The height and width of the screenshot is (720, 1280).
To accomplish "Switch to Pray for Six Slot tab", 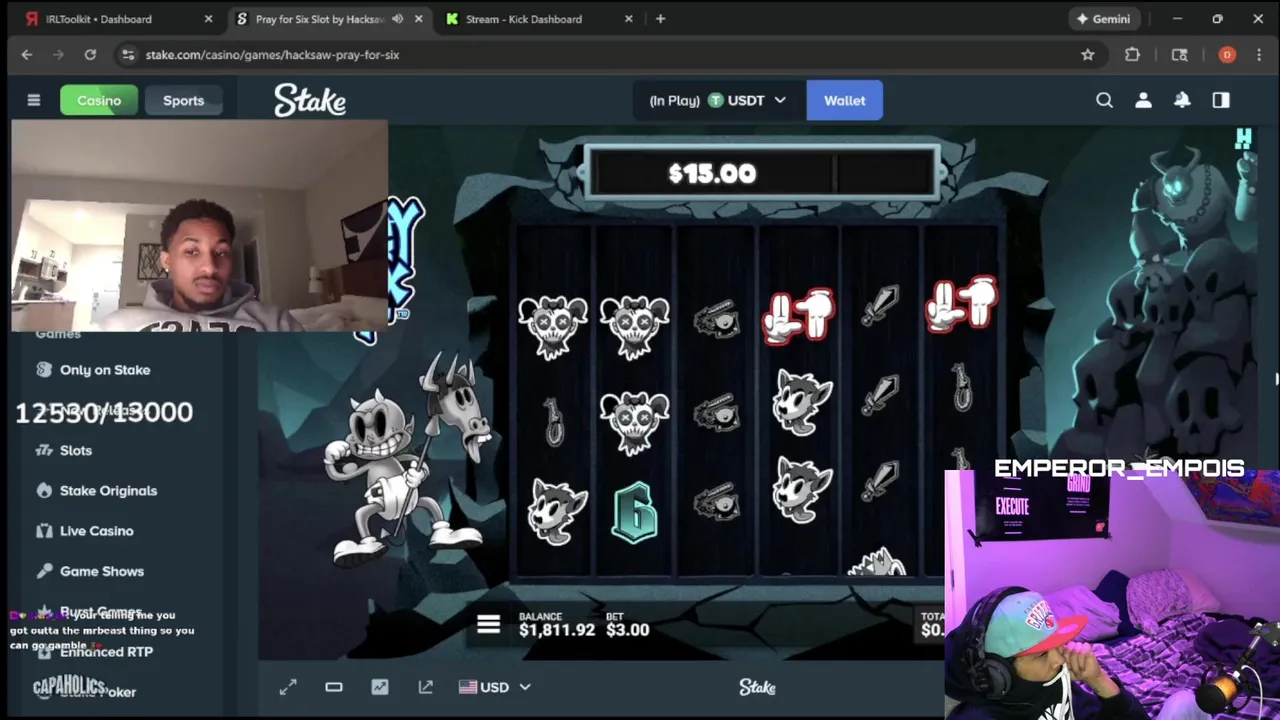I will (318, 19).
